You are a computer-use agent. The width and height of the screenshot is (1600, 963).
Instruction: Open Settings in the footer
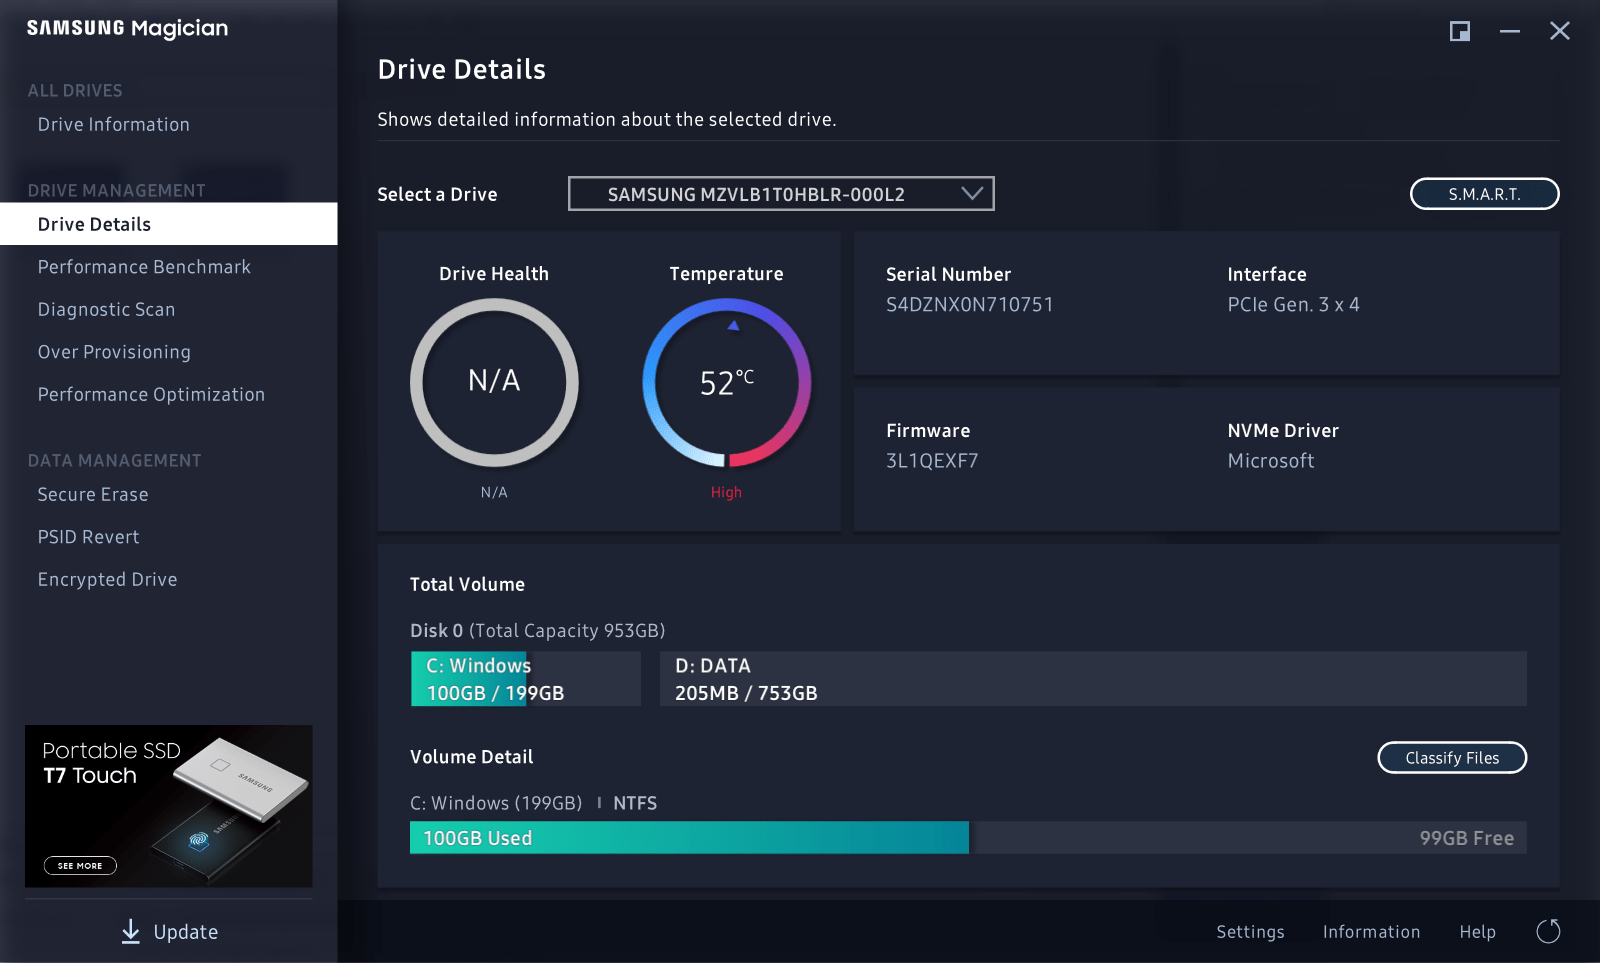tap(1250, 932)
